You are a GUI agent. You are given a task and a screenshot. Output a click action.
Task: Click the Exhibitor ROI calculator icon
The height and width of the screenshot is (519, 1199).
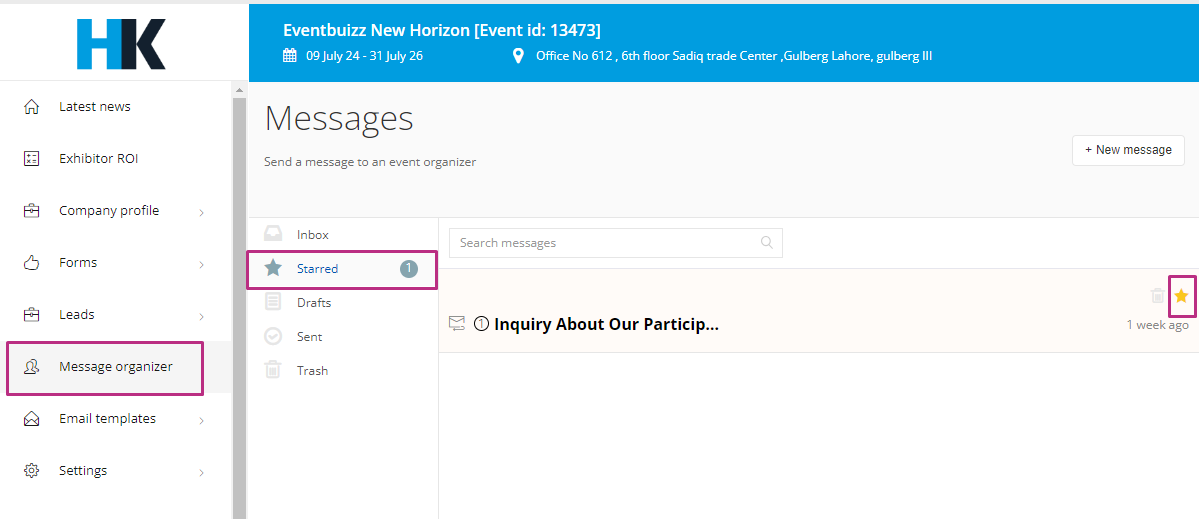[x=31, y=159]
